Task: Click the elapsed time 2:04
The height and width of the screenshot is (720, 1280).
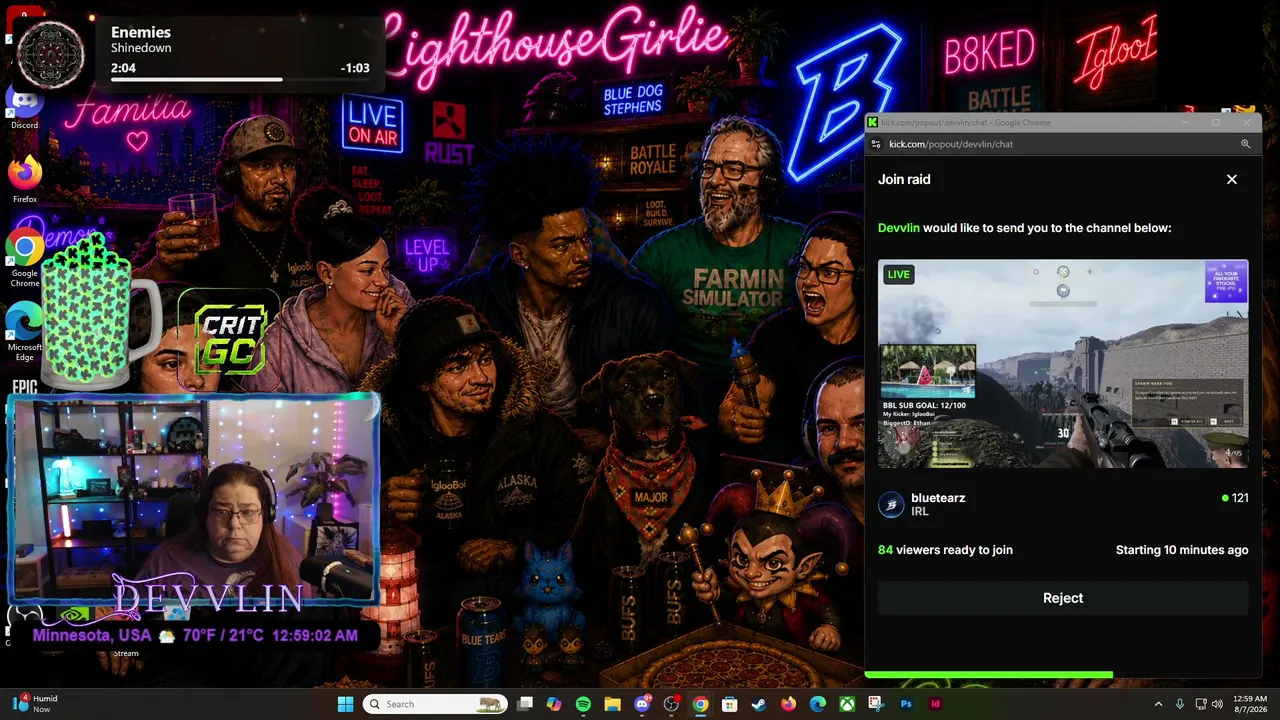Action: [123, 68]
